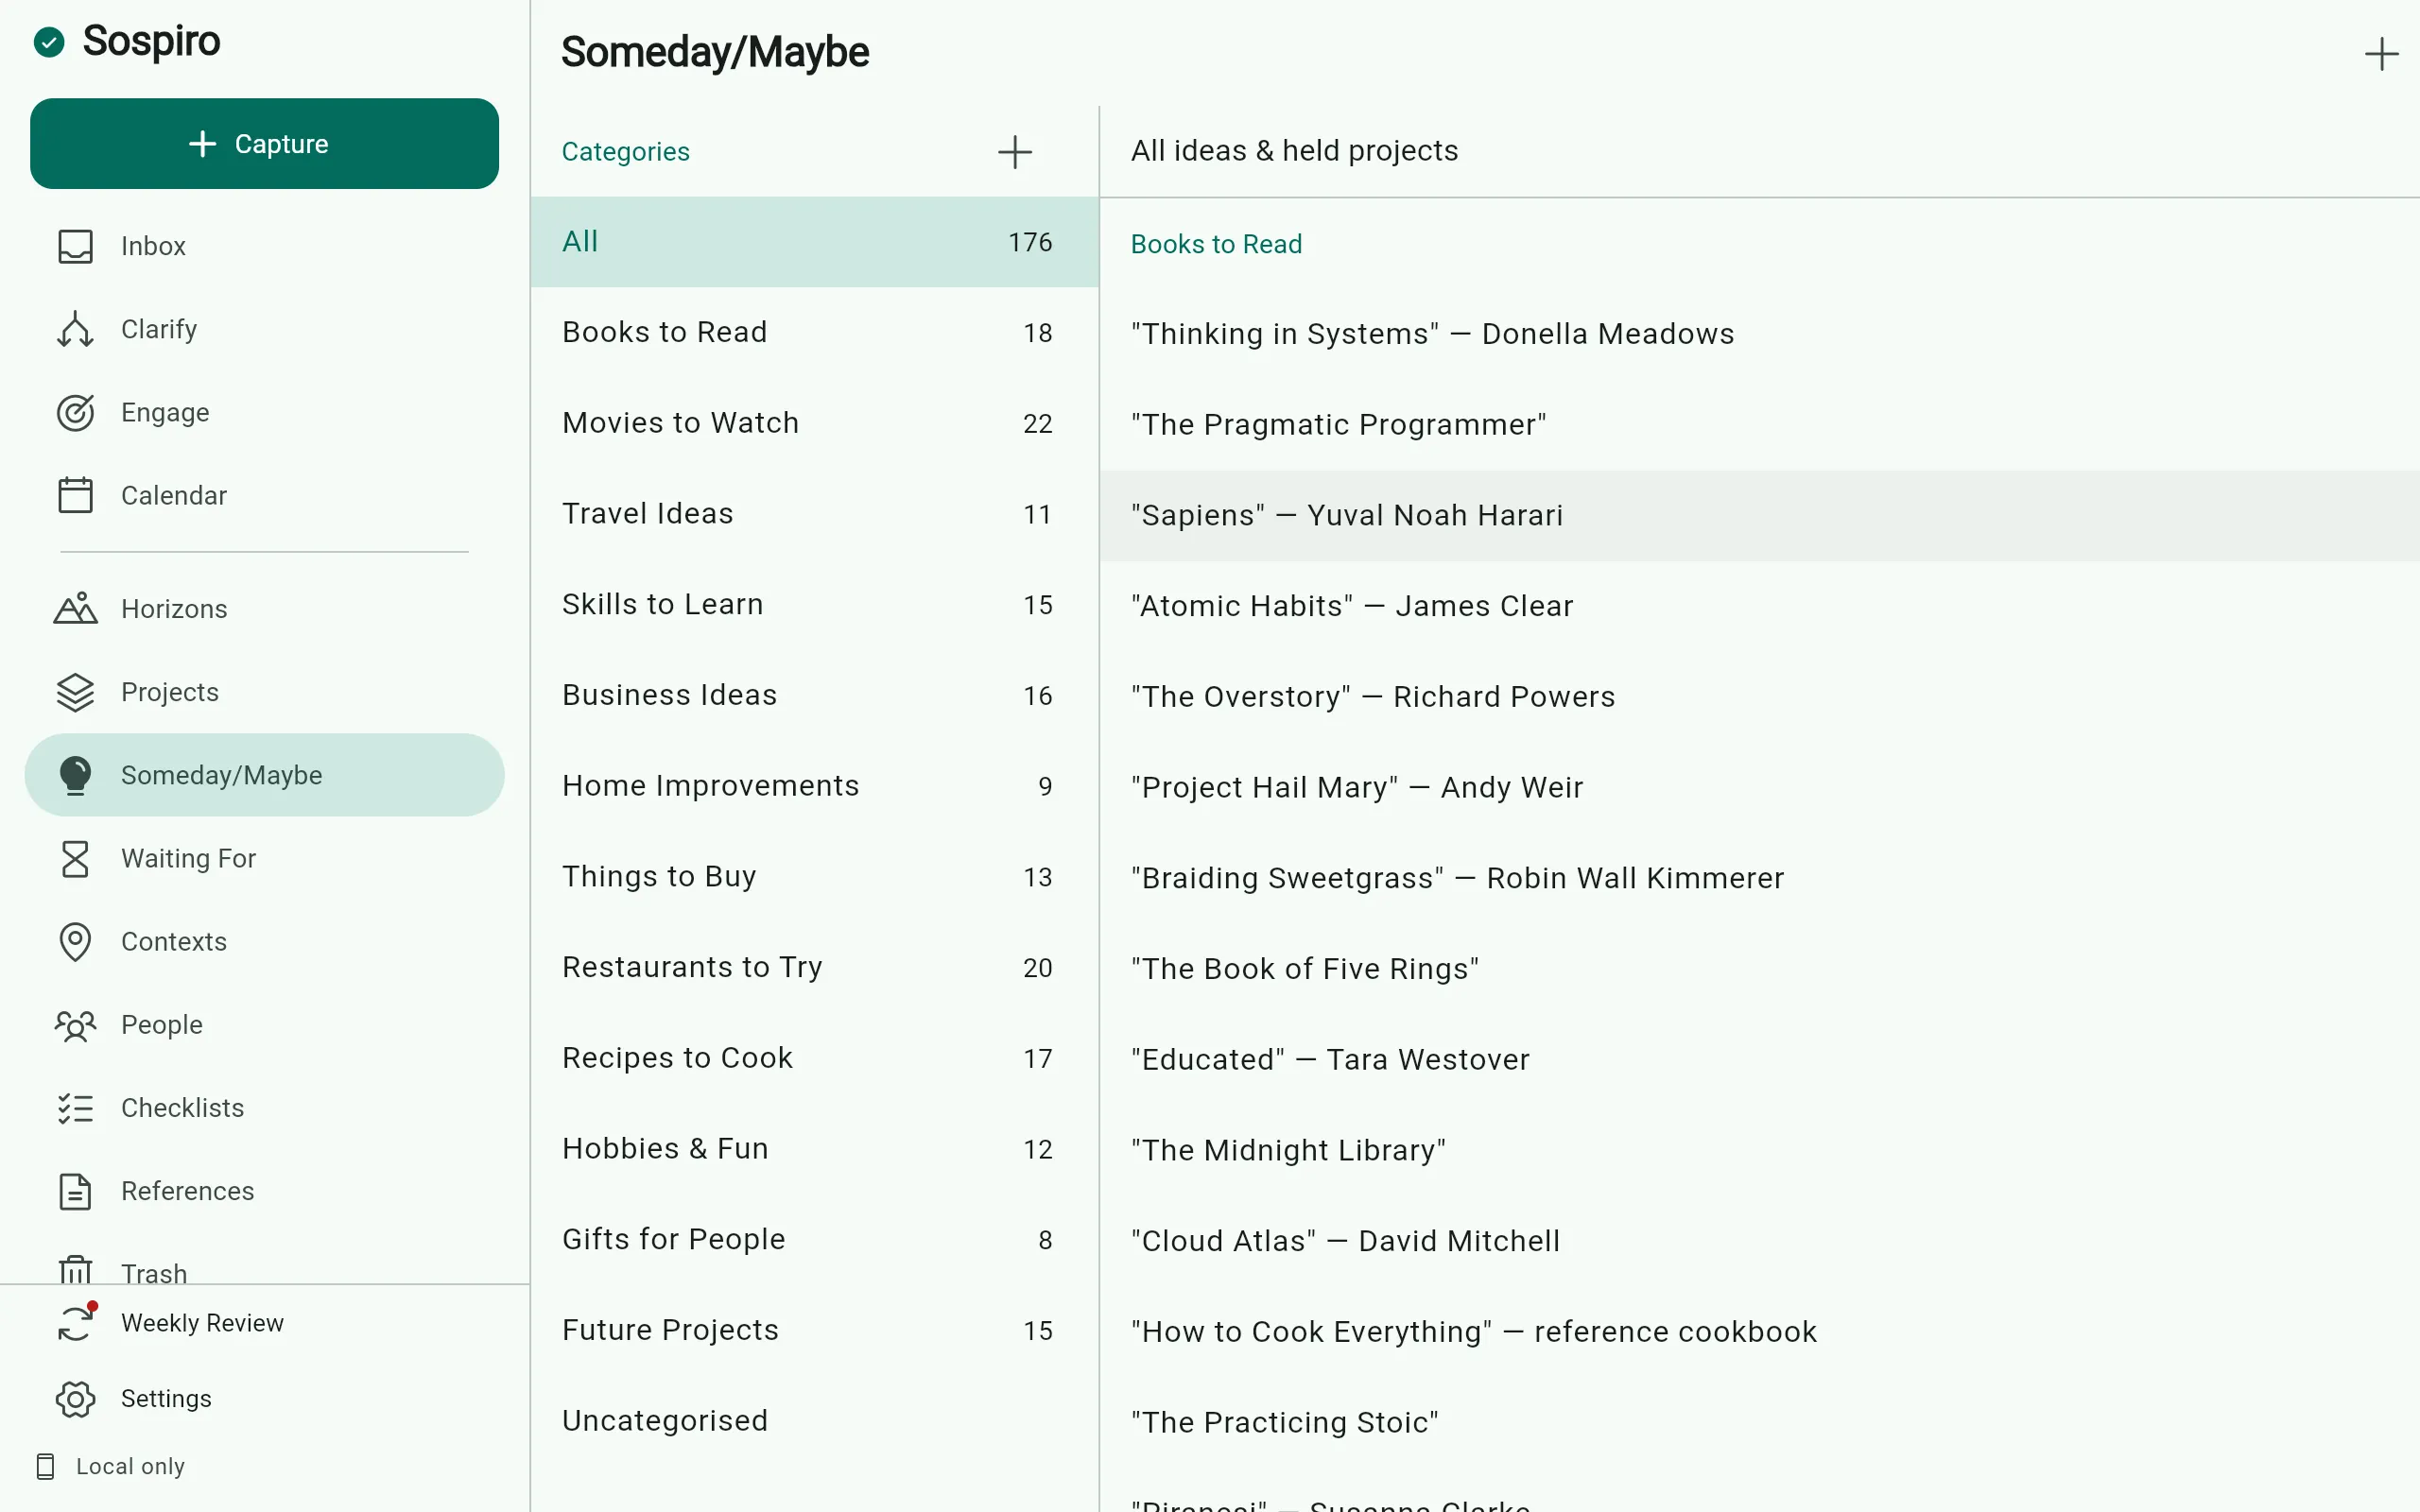
Task: Open the Travel Ideas category
Action: 814,514
